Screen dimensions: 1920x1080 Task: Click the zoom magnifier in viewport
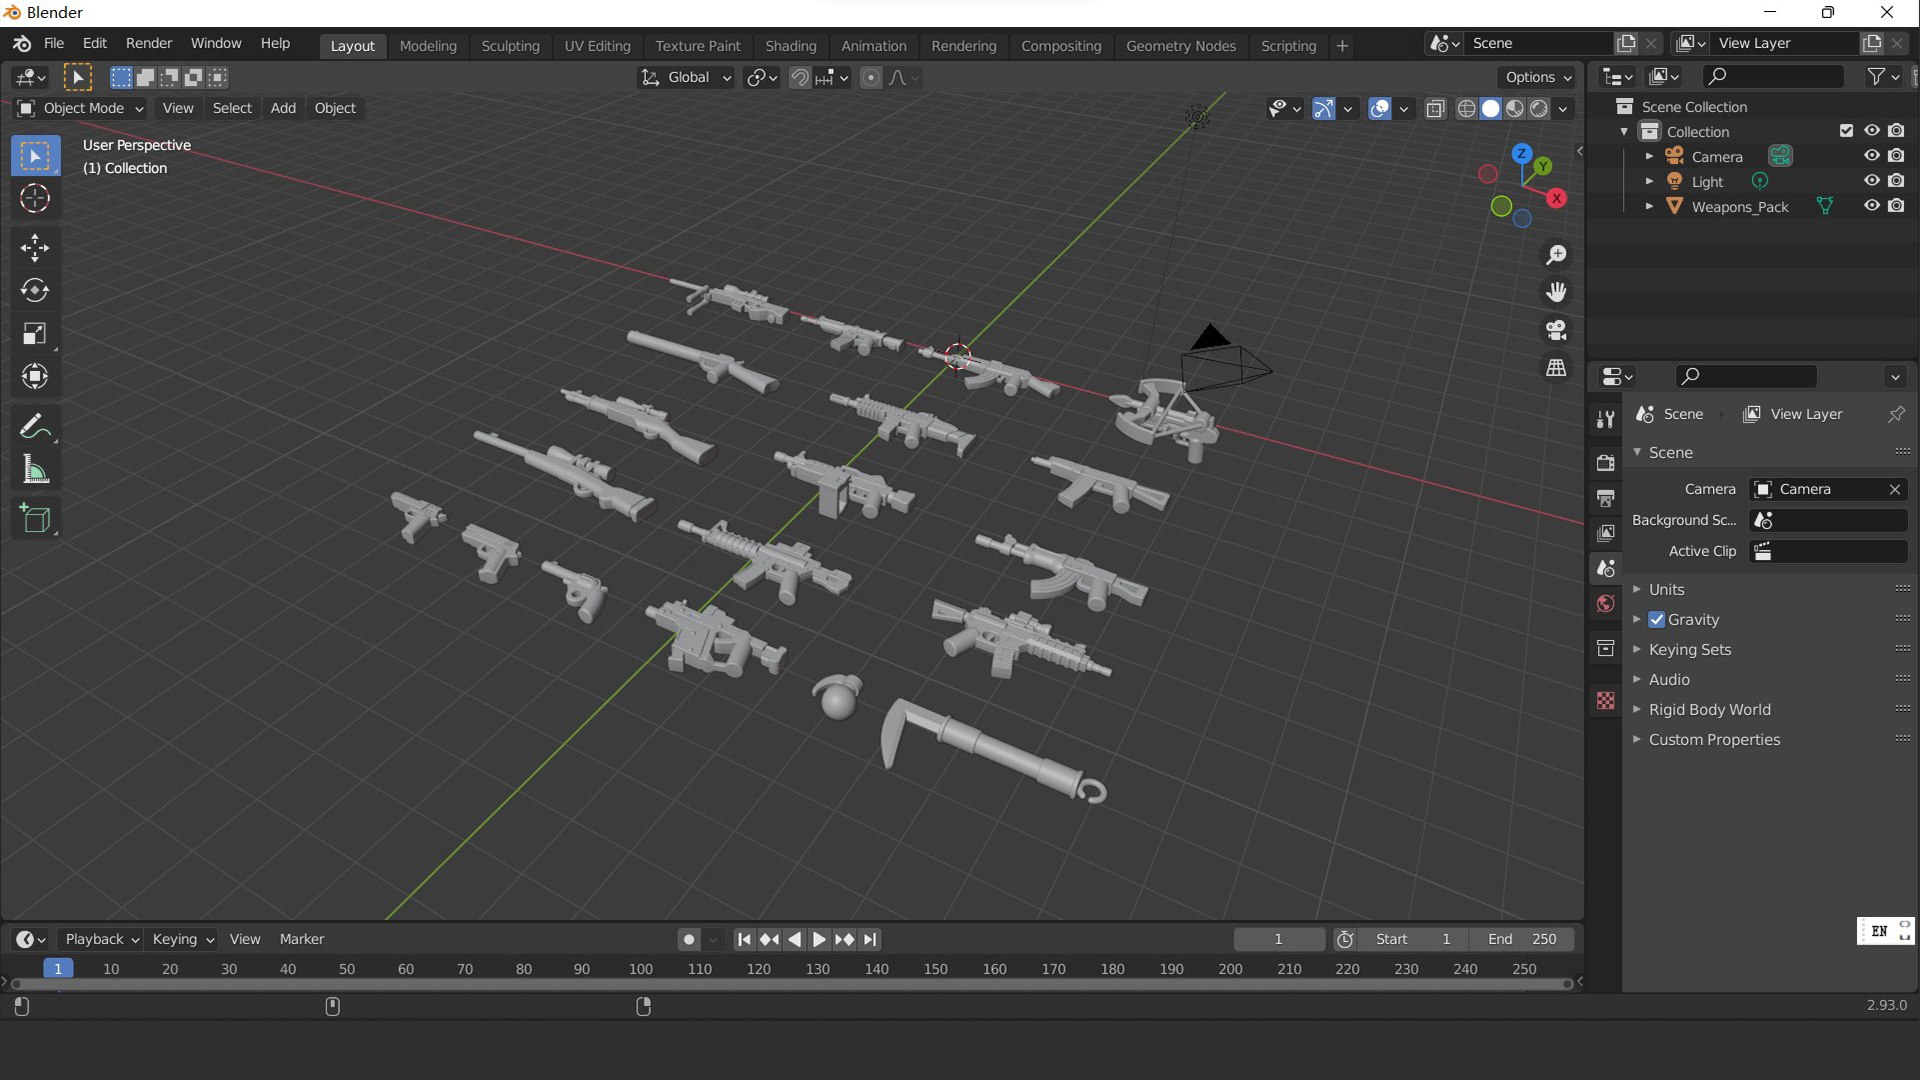[x=1556, y=255]
